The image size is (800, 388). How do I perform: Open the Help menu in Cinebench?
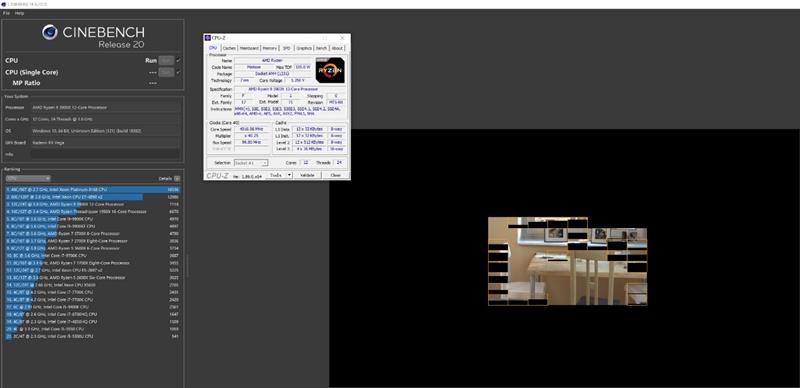[19, 13]
